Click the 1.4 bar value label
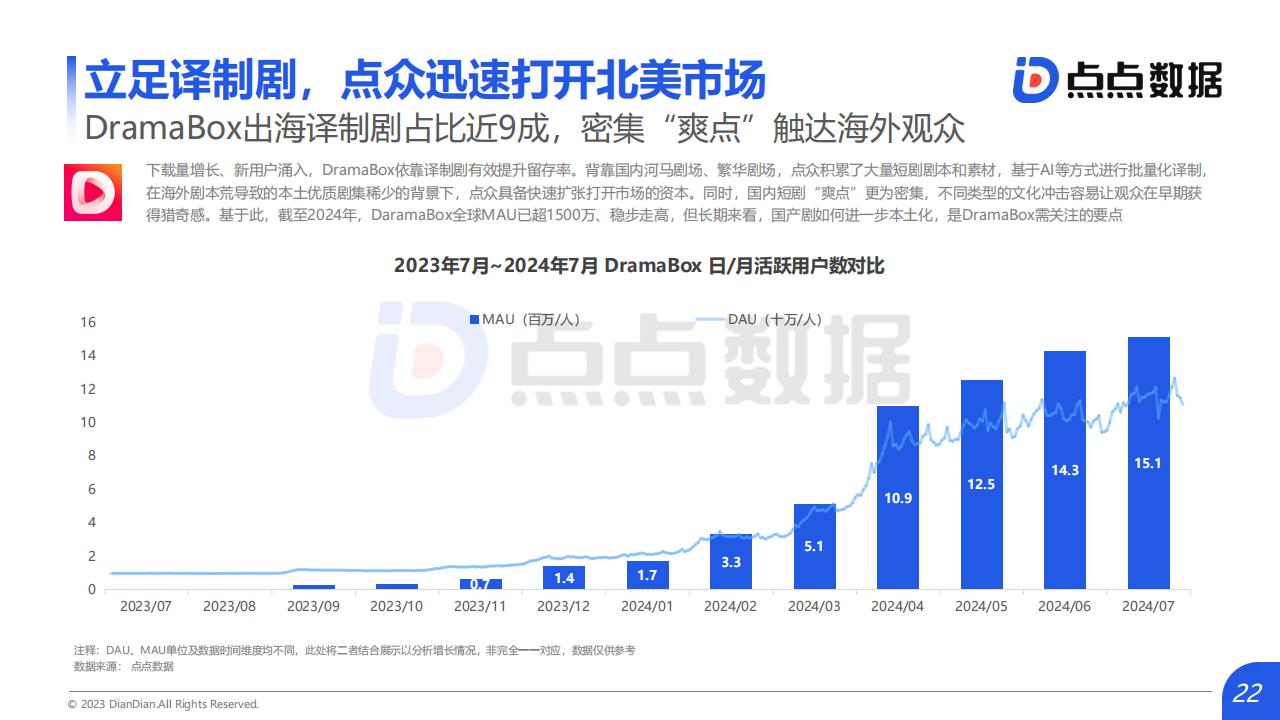The height and width of the screenshot is (720, 1280). click(564, 578)
